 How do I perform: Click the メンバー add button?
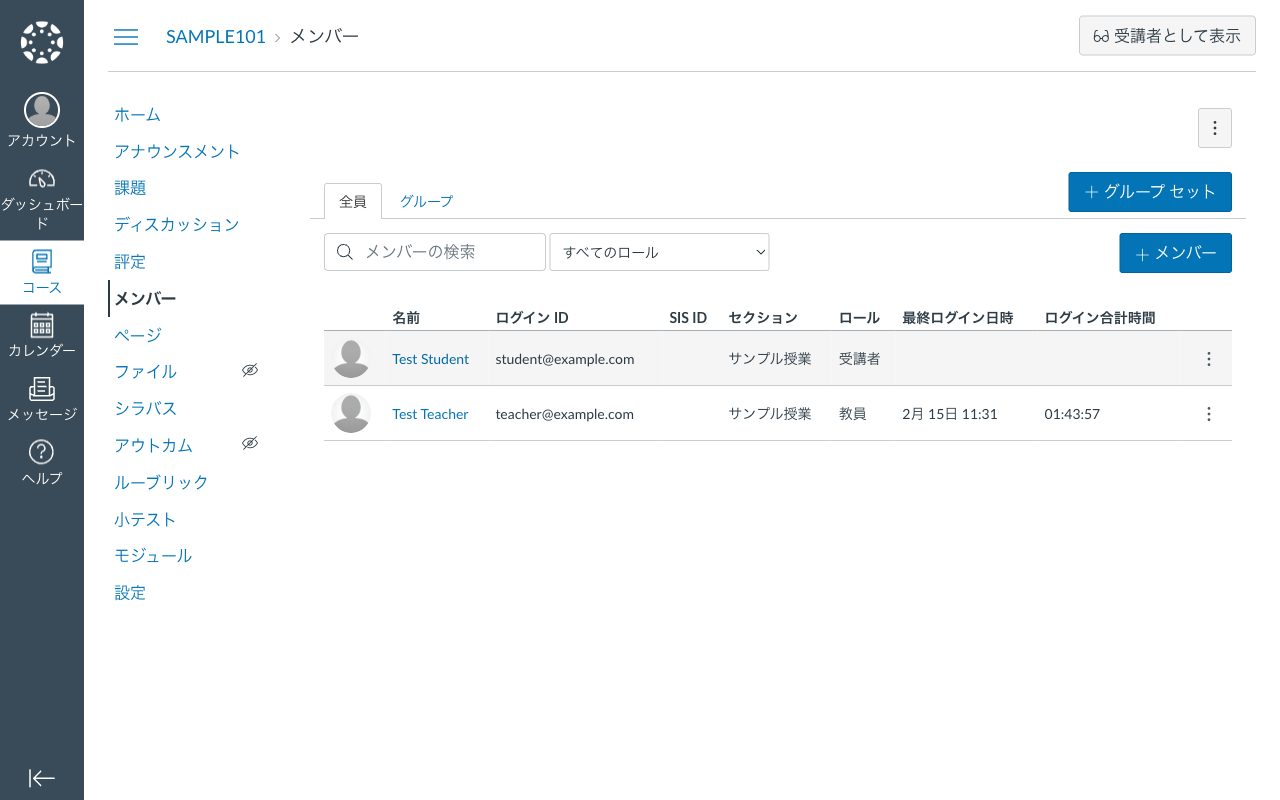coord(1175,253)
